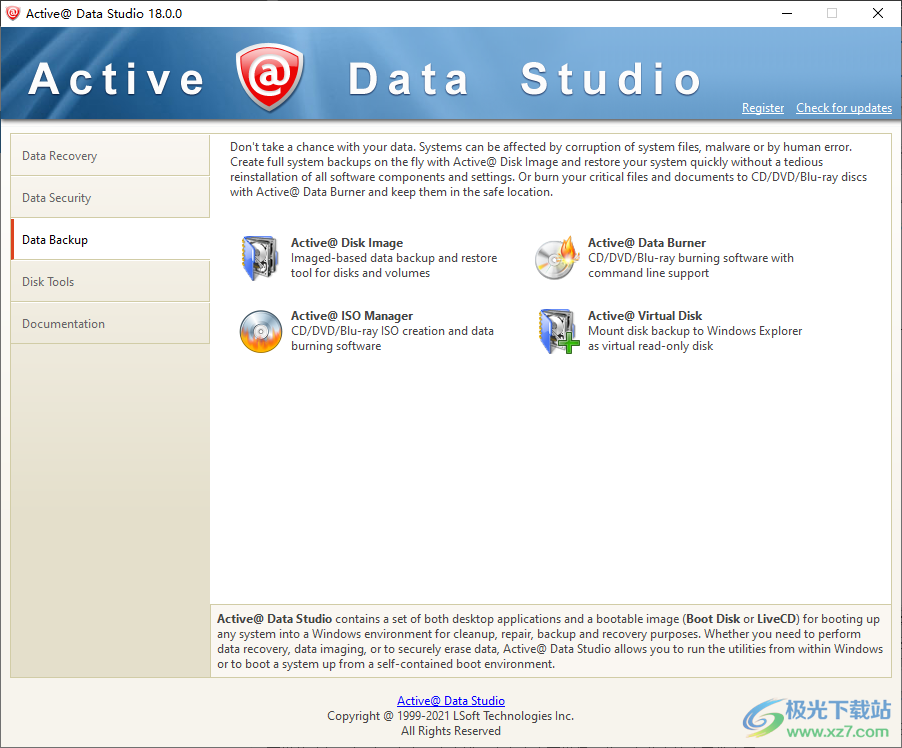Viewport: 902px width, 748px height.
Task: Click the red Active@ shield logo in banner
Action: coord(271,75)
